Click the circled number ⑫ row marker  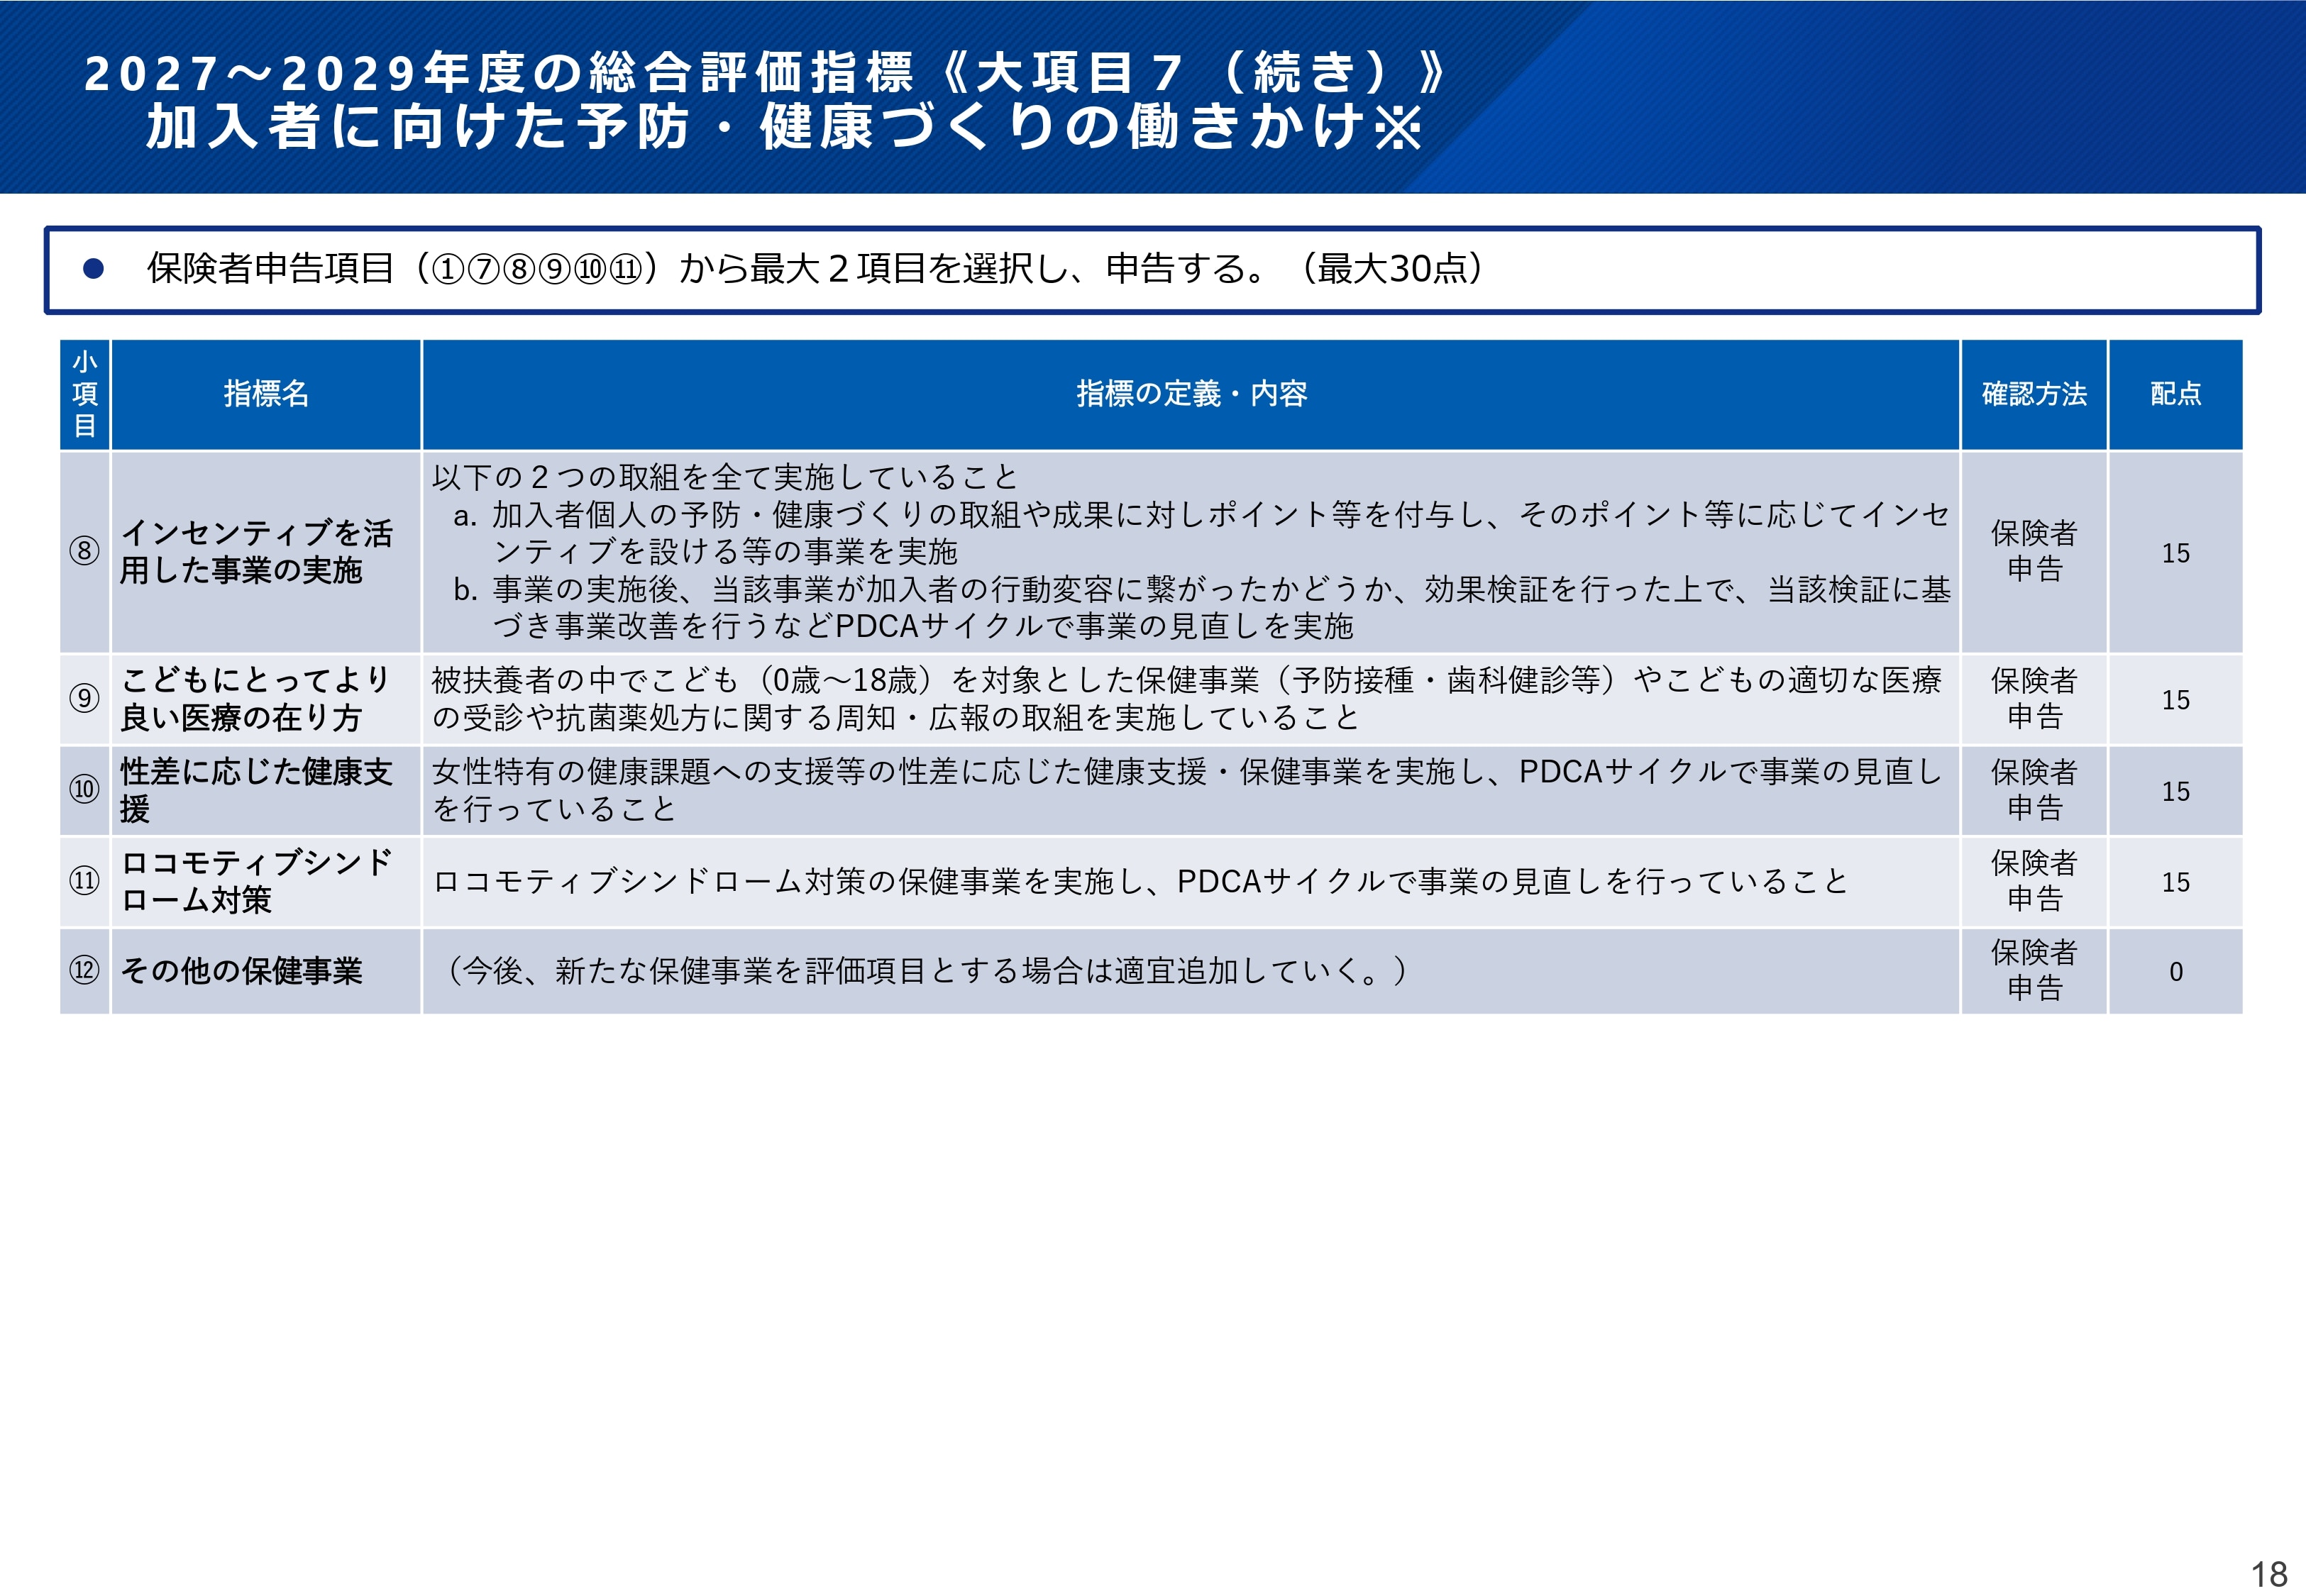pyautogui.click(x=84, y=970)
